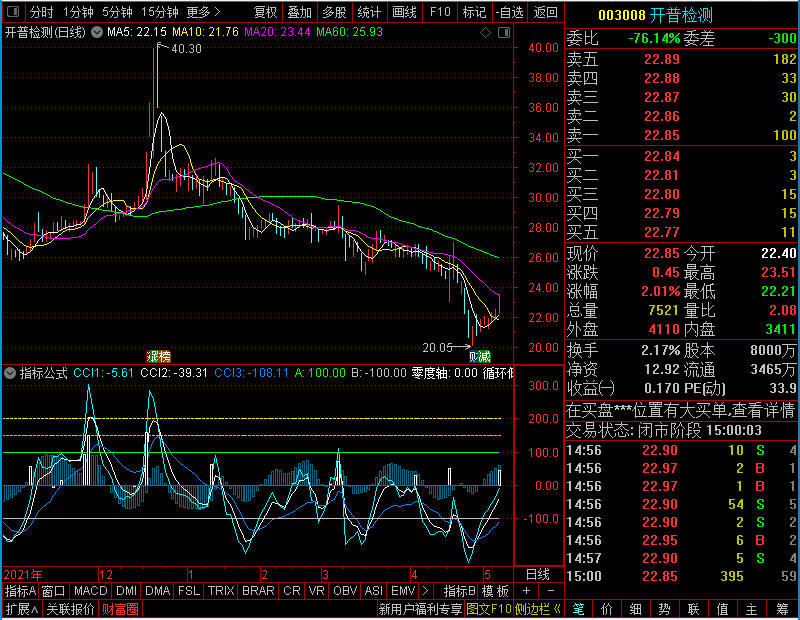Switch to the 5分钟 period

coord(117,12)
